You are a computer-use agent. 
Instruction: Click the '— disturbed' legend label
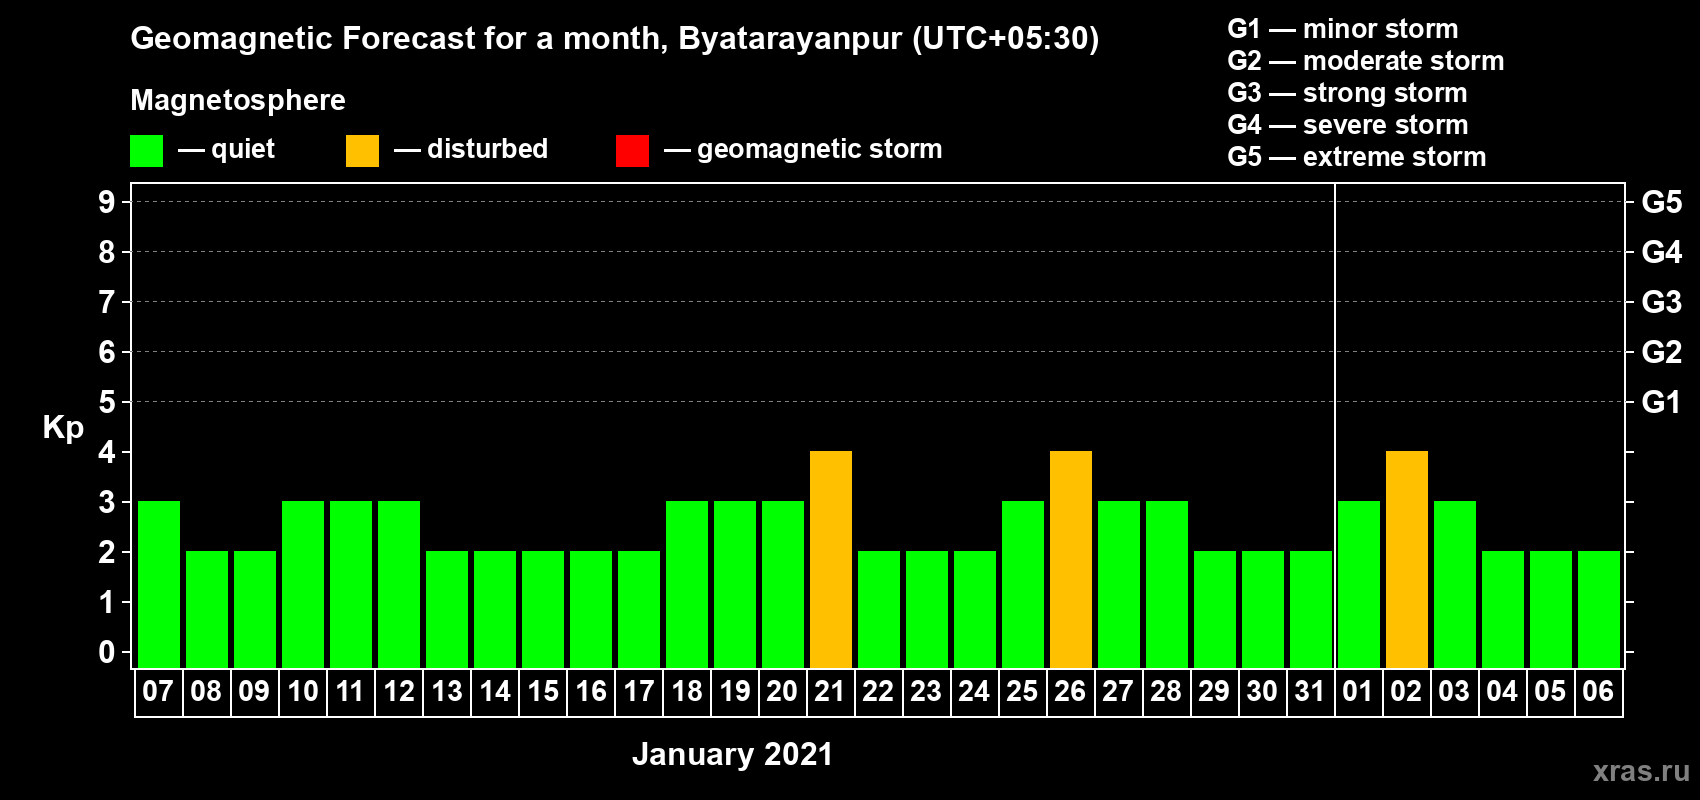click(x=471, y=149)
